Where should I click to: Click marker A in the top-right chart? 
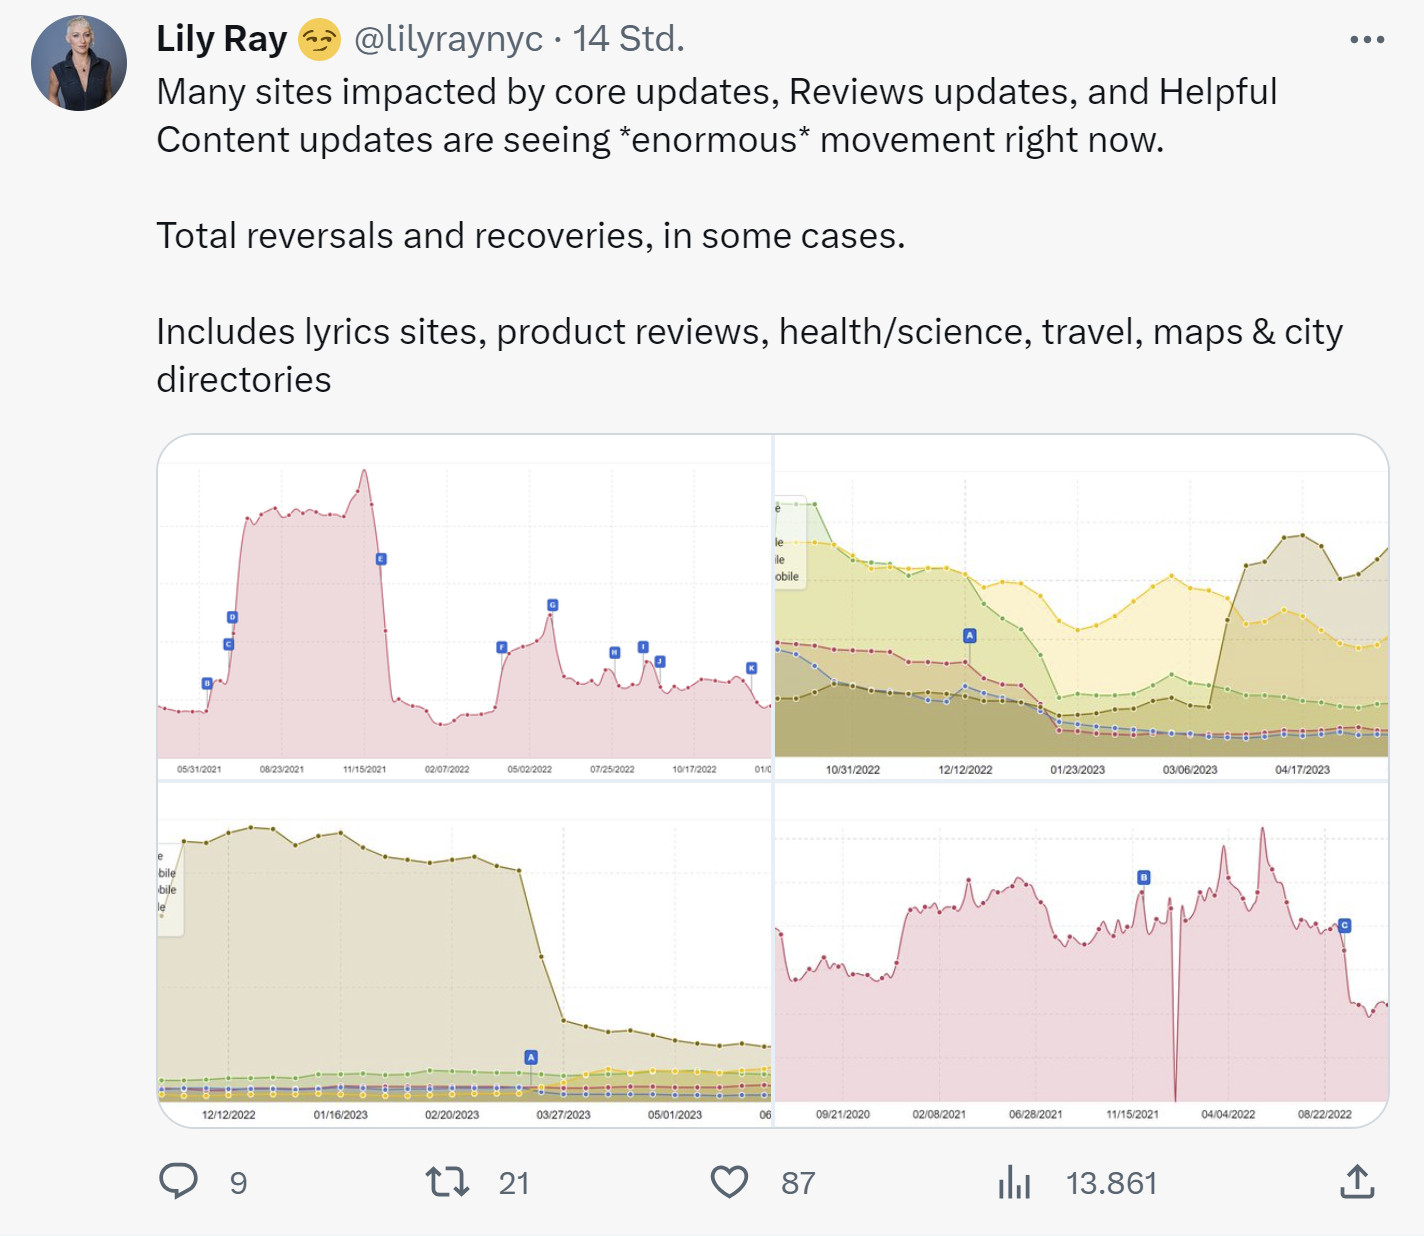click(969, 635)
